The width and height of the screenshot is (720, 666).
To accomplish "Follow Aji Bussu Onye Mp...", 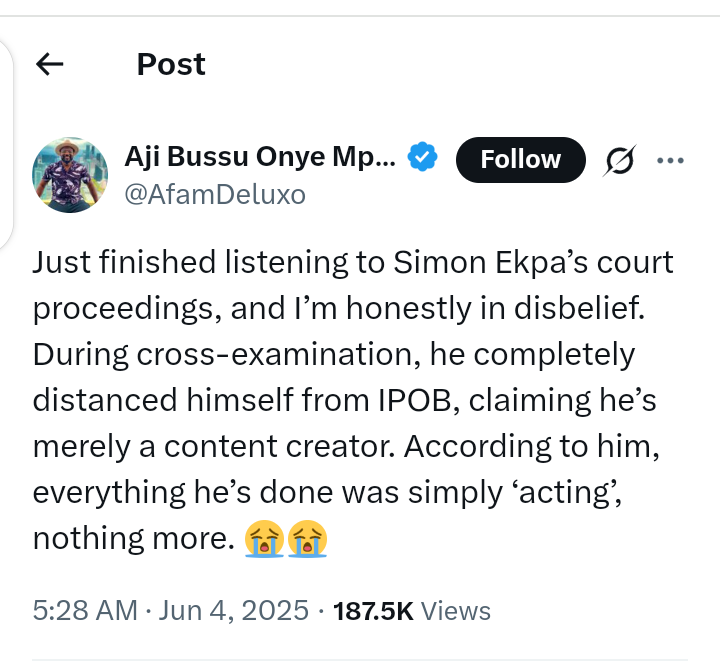I will pos(520,160).
